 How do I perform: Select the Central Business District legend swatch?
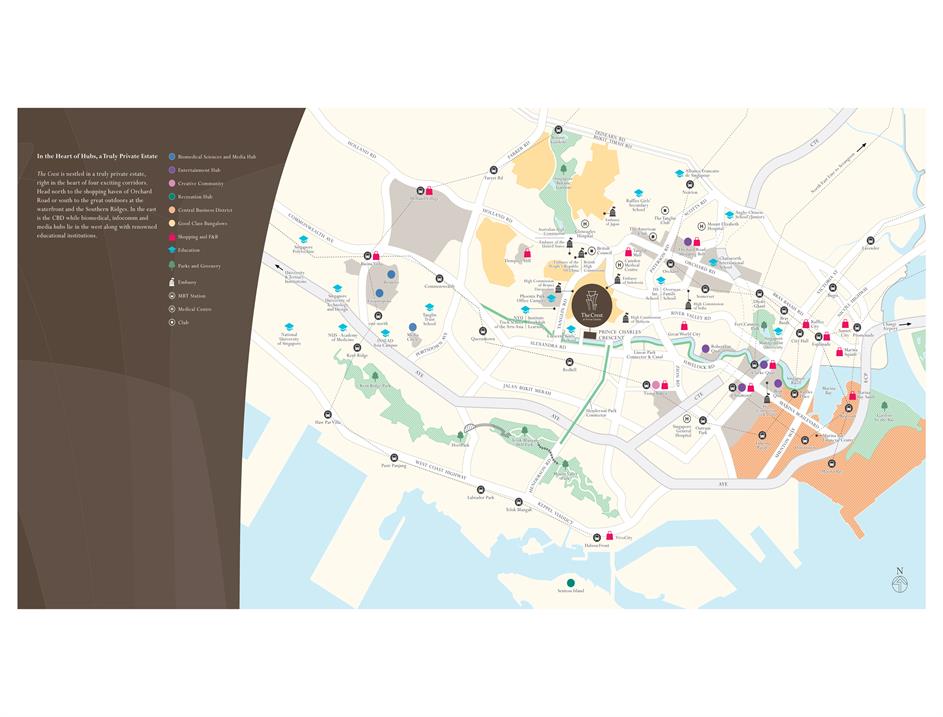pos(172,211)
